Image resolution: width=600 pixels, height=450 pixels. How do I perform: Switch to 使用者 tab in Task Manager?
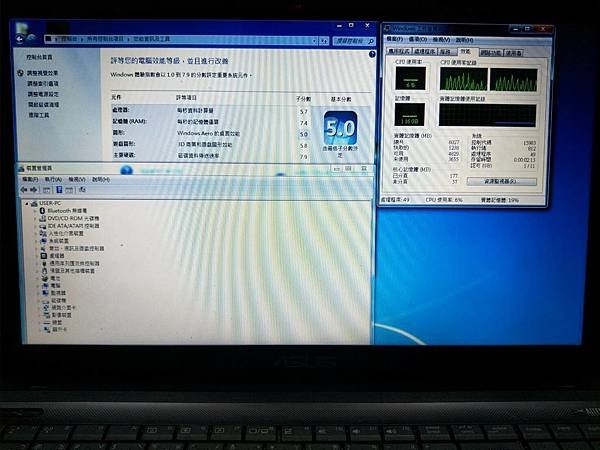click(514, 53)
